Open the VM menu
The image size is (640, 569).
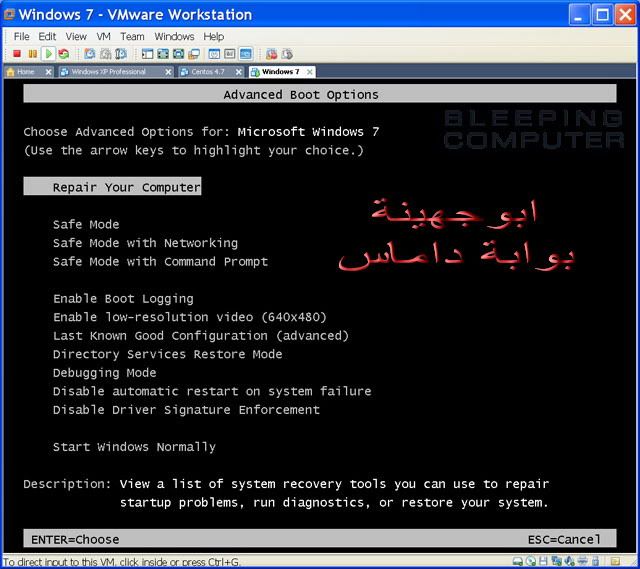[x=103, y=36]
